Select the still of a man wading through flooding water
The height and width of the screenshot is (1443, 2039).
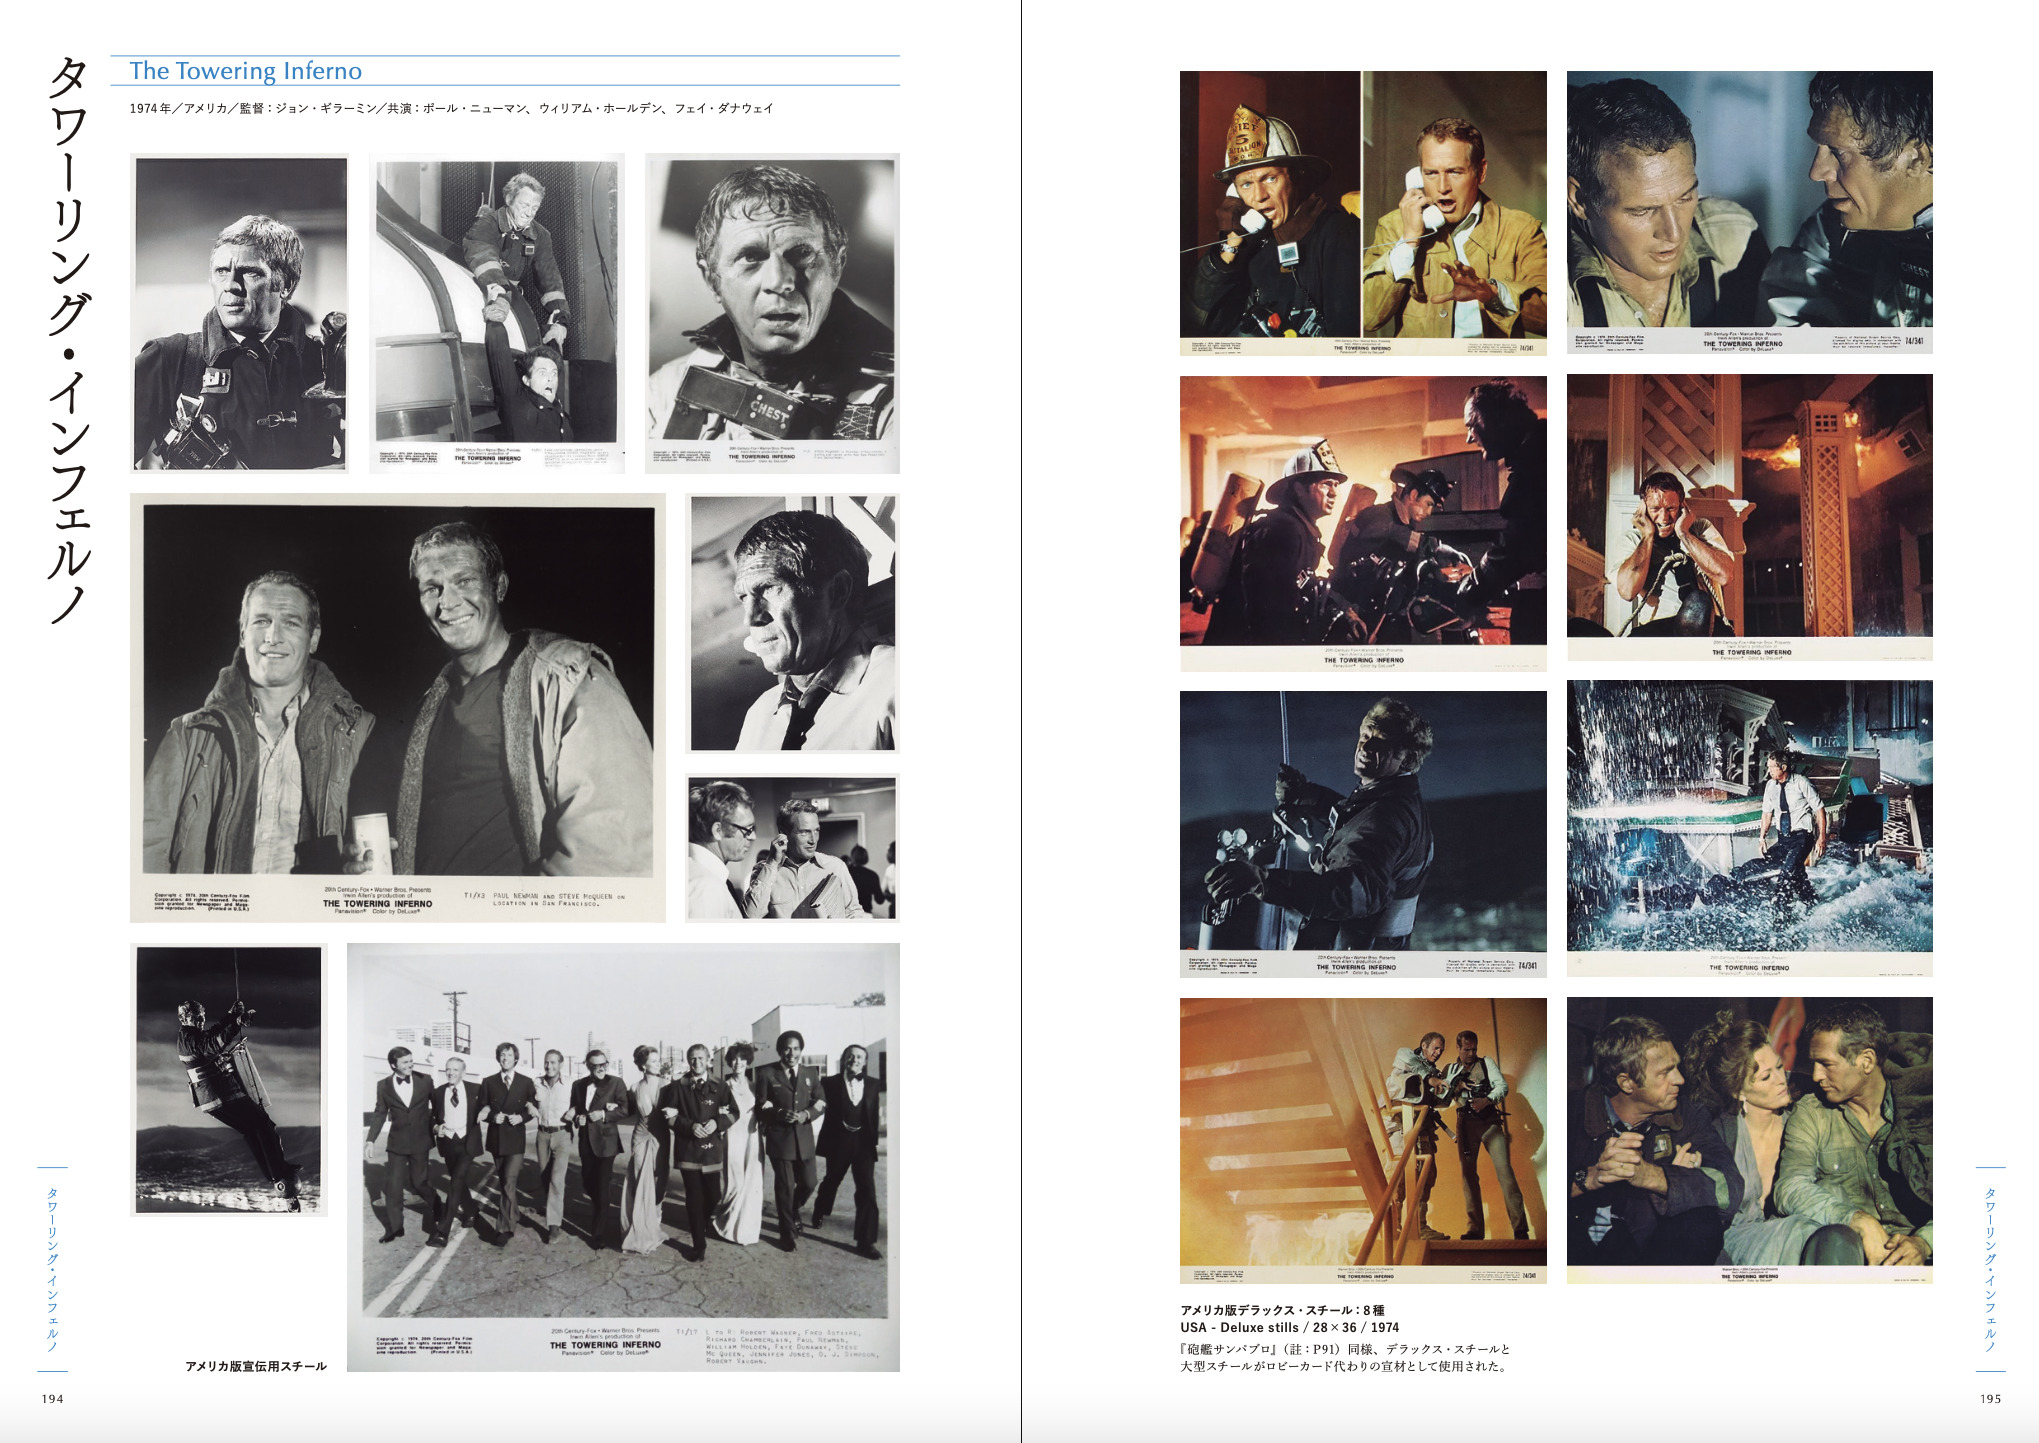(1749, 829)
